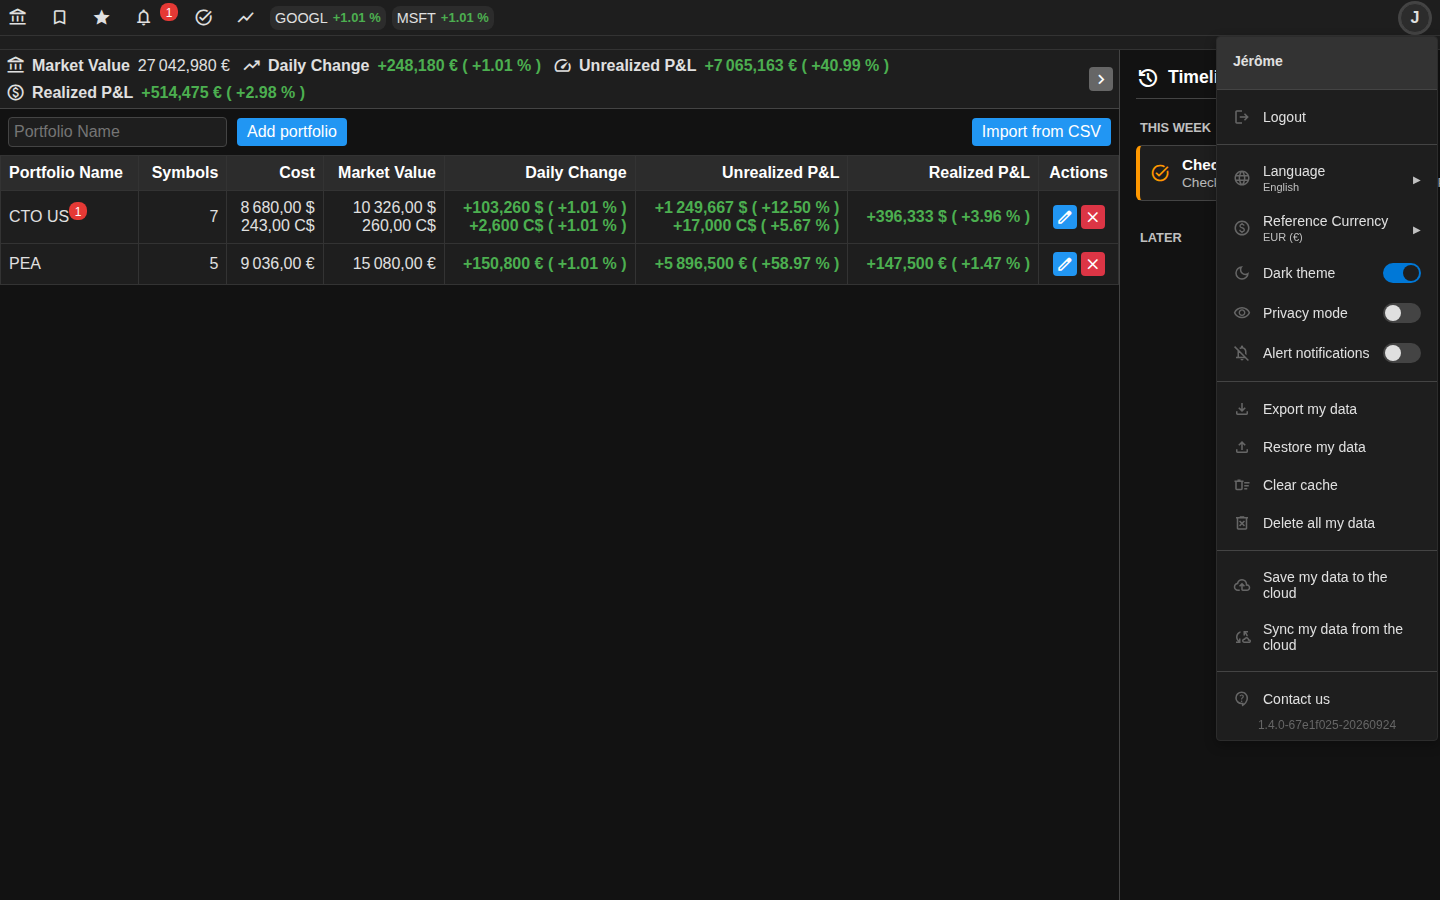Select Restore my data
This screenshot has height=900, width=1440.
1327,447
